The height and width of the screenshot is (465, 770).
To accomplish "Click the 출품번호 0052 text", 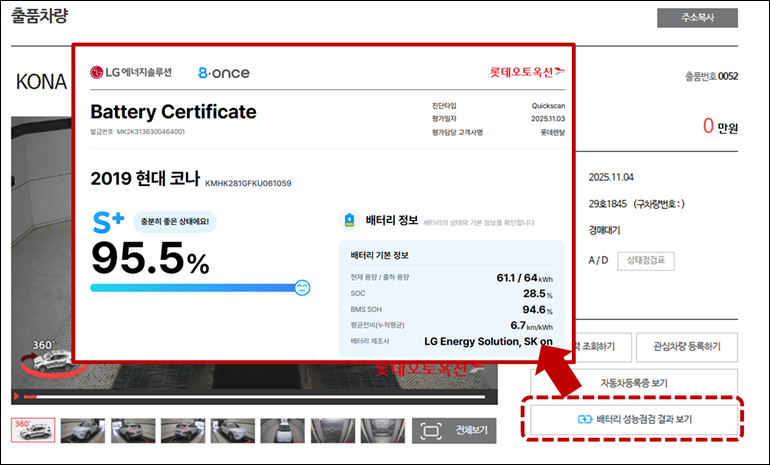I will coord(712,76).
